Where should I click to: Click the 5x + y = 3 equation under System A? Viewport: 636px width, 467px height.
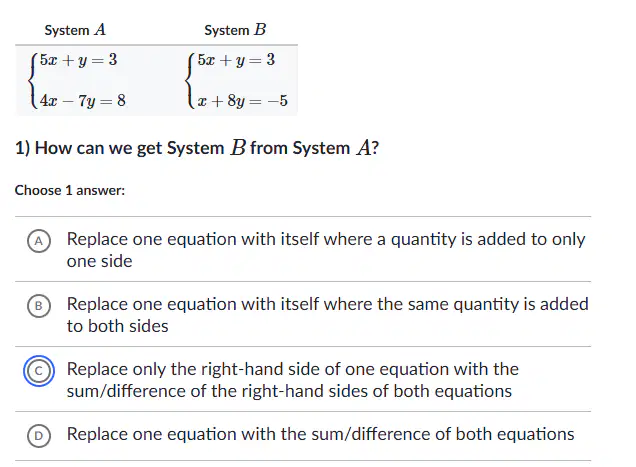[78, 60]
